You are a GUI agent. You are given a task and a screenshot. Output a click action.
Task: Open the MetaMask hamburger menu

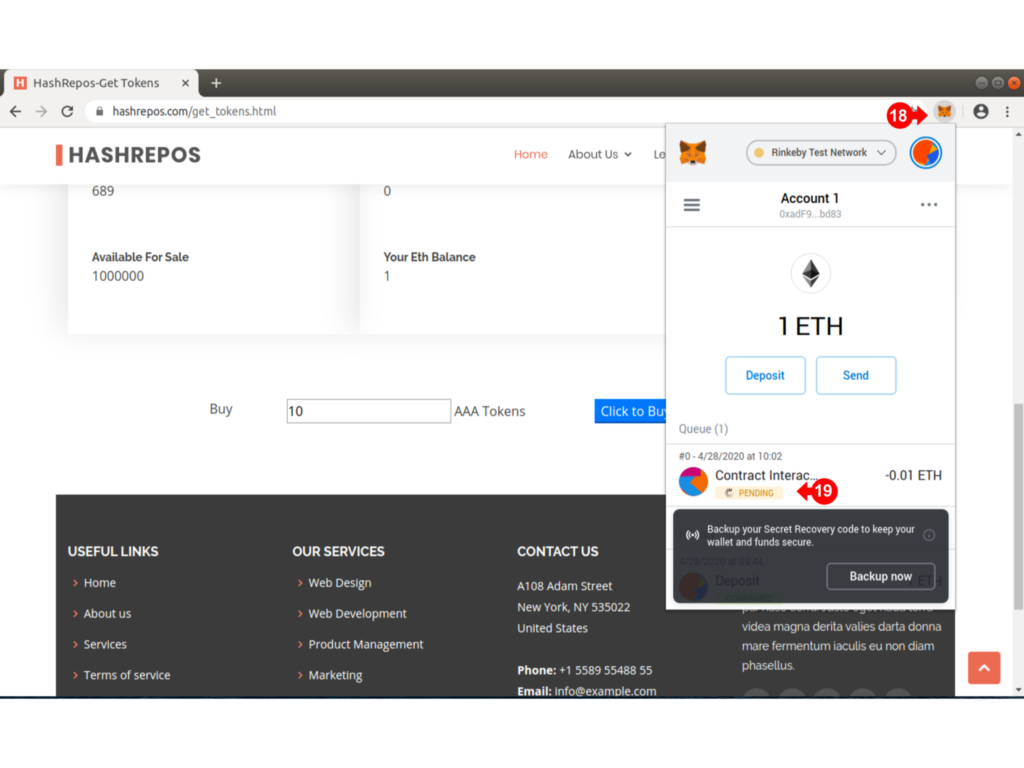click(x=692, y=205)
